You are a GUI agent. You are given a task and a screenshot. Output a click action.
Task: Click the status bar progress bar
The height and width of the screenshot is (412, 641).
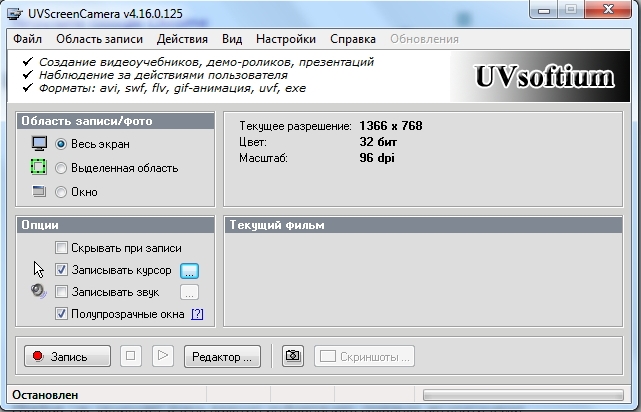pos(523,395)
